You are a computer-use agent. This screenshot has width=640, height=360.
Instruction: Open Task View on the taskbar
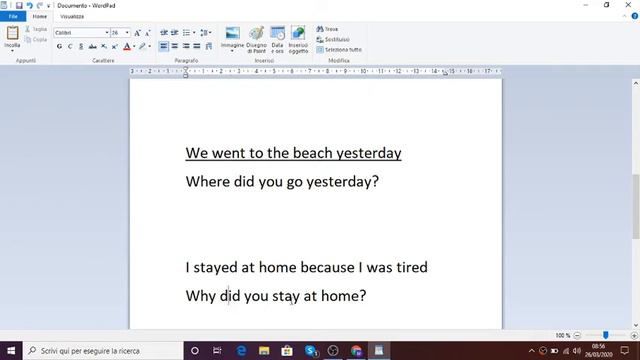click(x=217, y=351)
